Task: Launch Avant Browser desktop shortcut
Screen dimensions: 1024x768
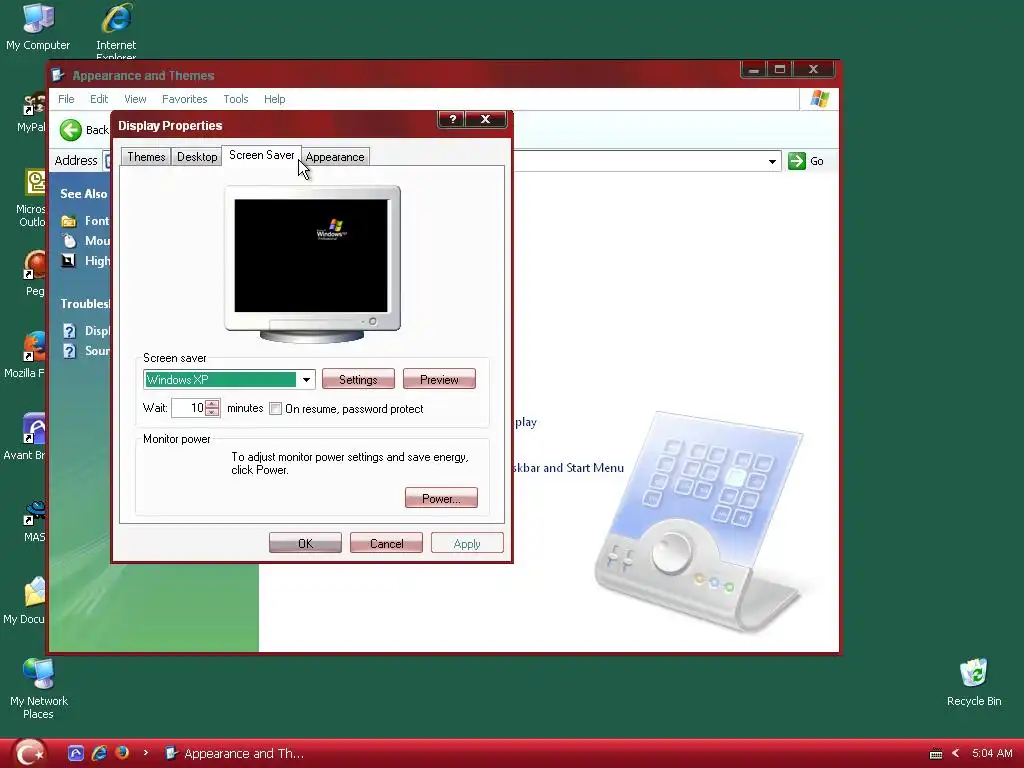Action: pyautogui.click(x=24, y=436)
